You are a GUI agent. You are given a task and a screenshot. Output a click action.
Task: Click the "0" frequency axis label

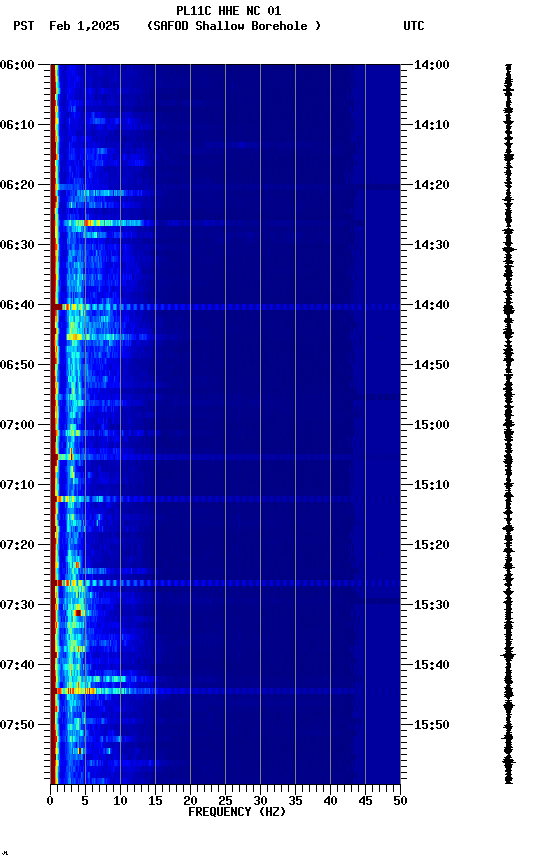click(50, 801)
